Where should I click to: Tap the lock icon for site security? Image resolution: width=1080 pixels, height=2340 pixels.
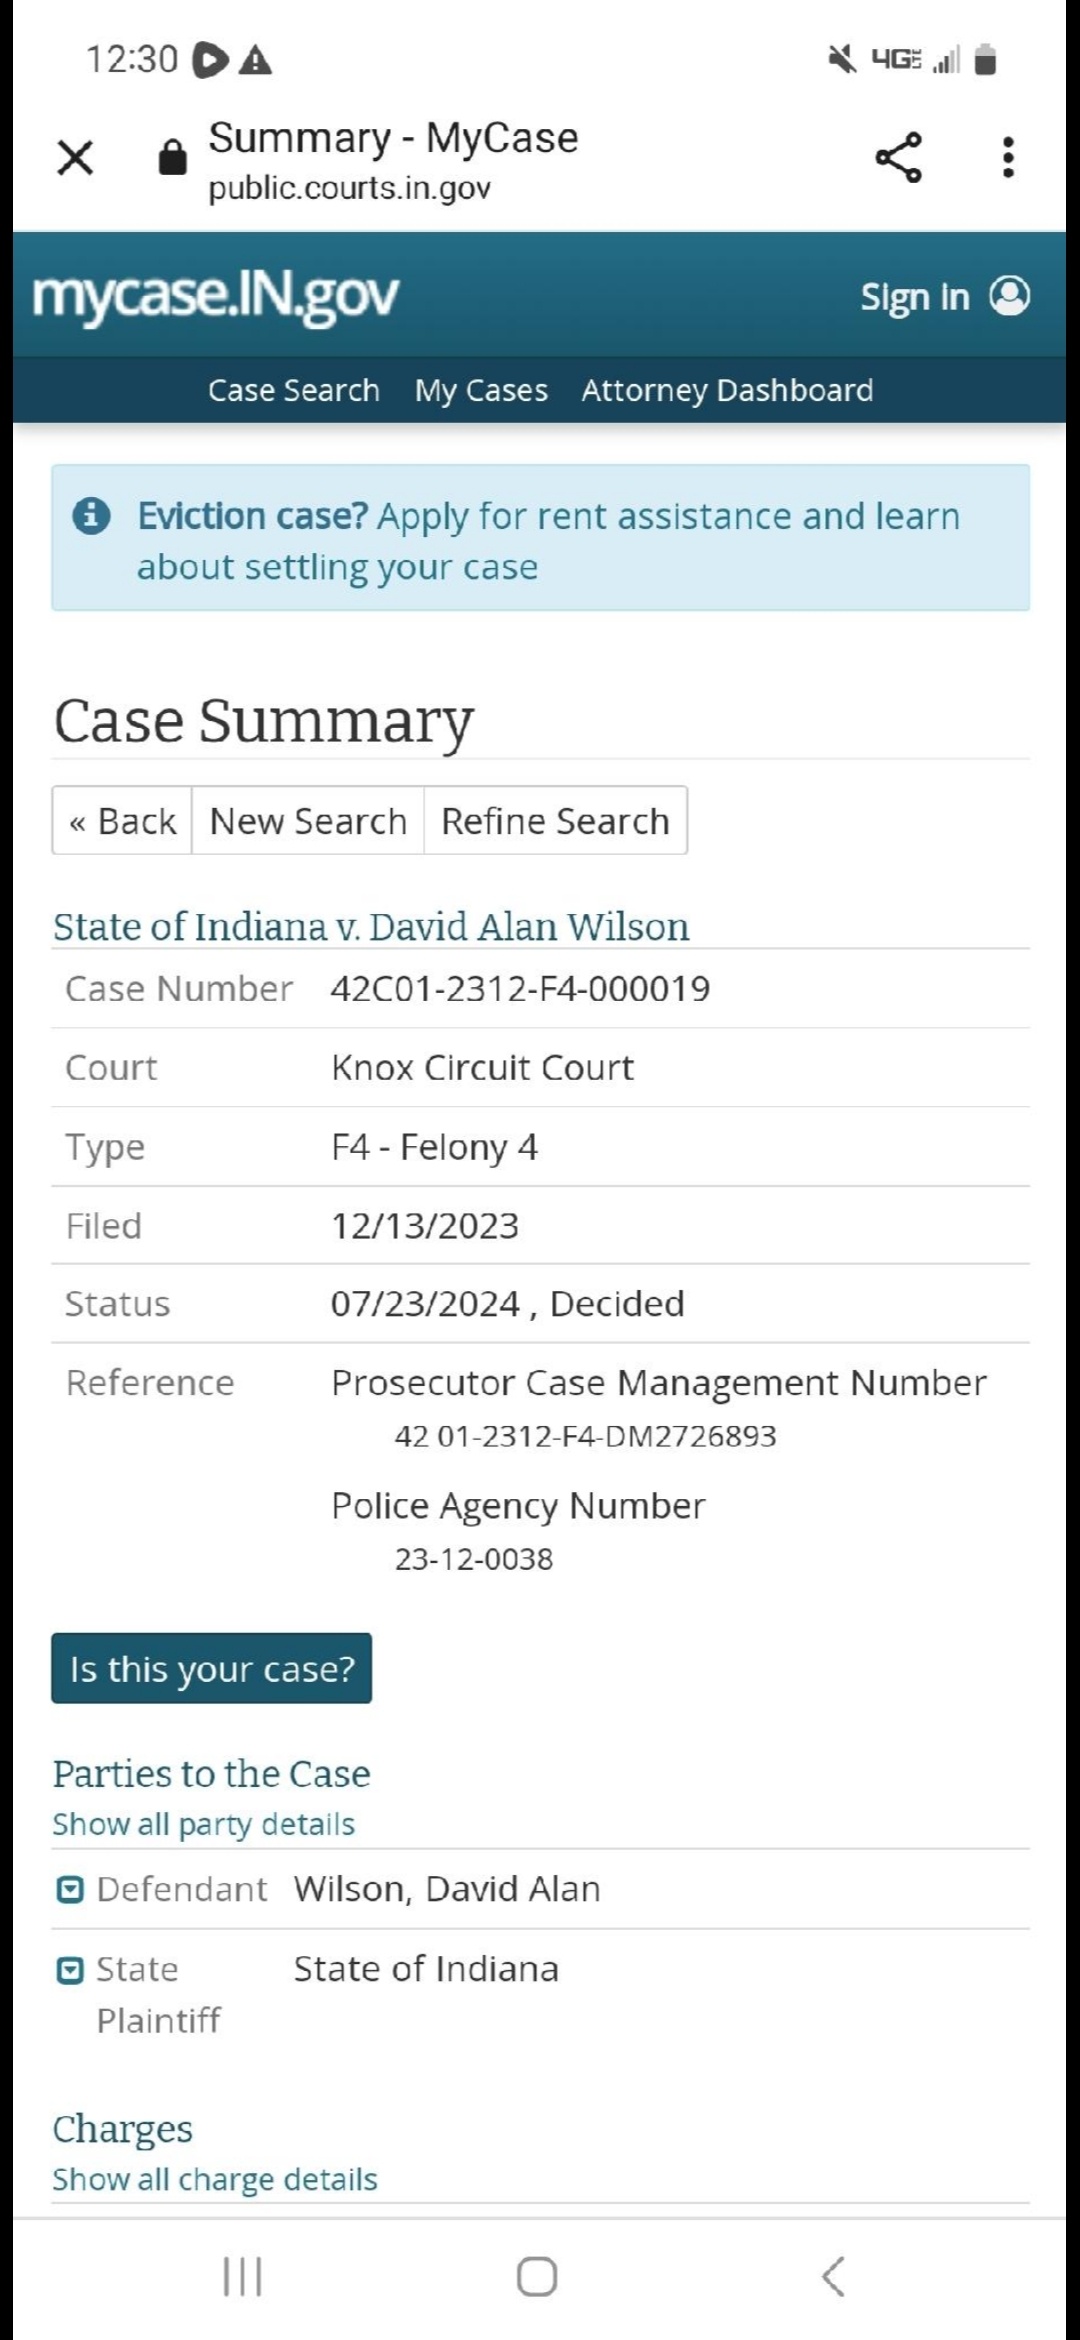click(172, 158)
